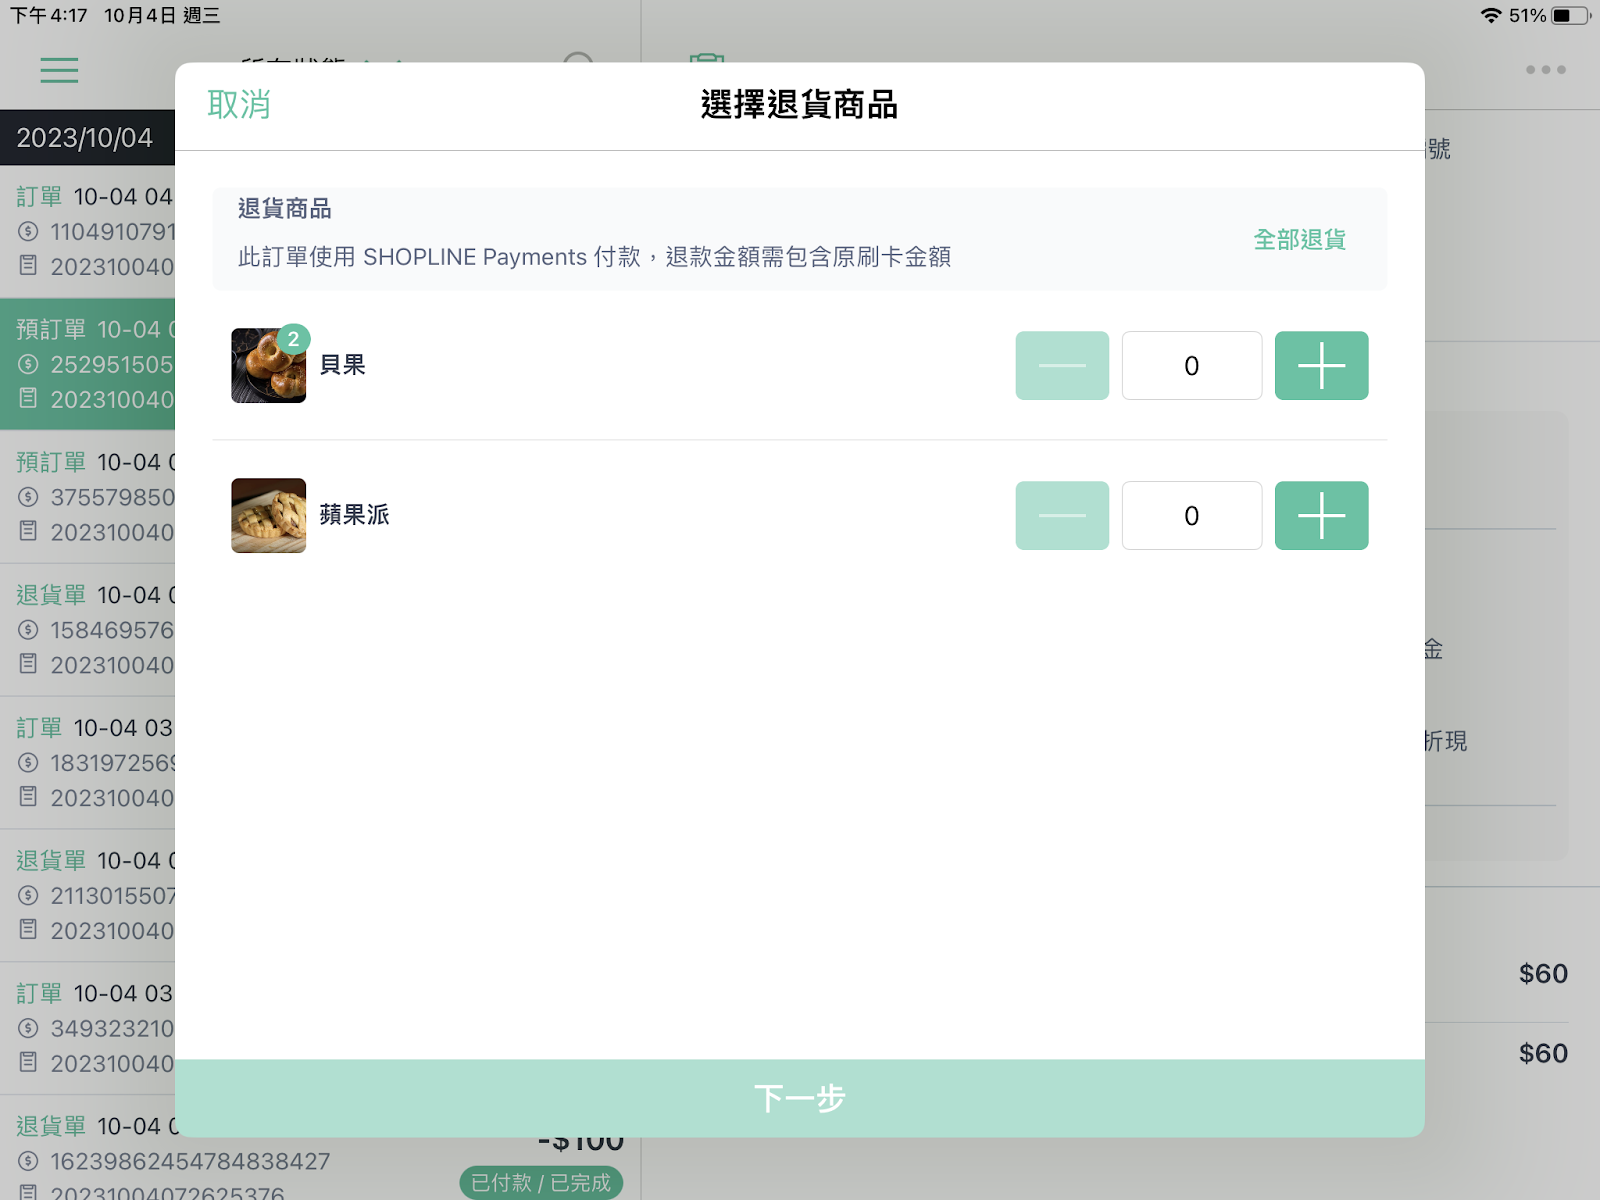Viewport: 1600px width, 1200px height.
Task: Open return order 退貨單 158469576
Action: tap(88, 630)
